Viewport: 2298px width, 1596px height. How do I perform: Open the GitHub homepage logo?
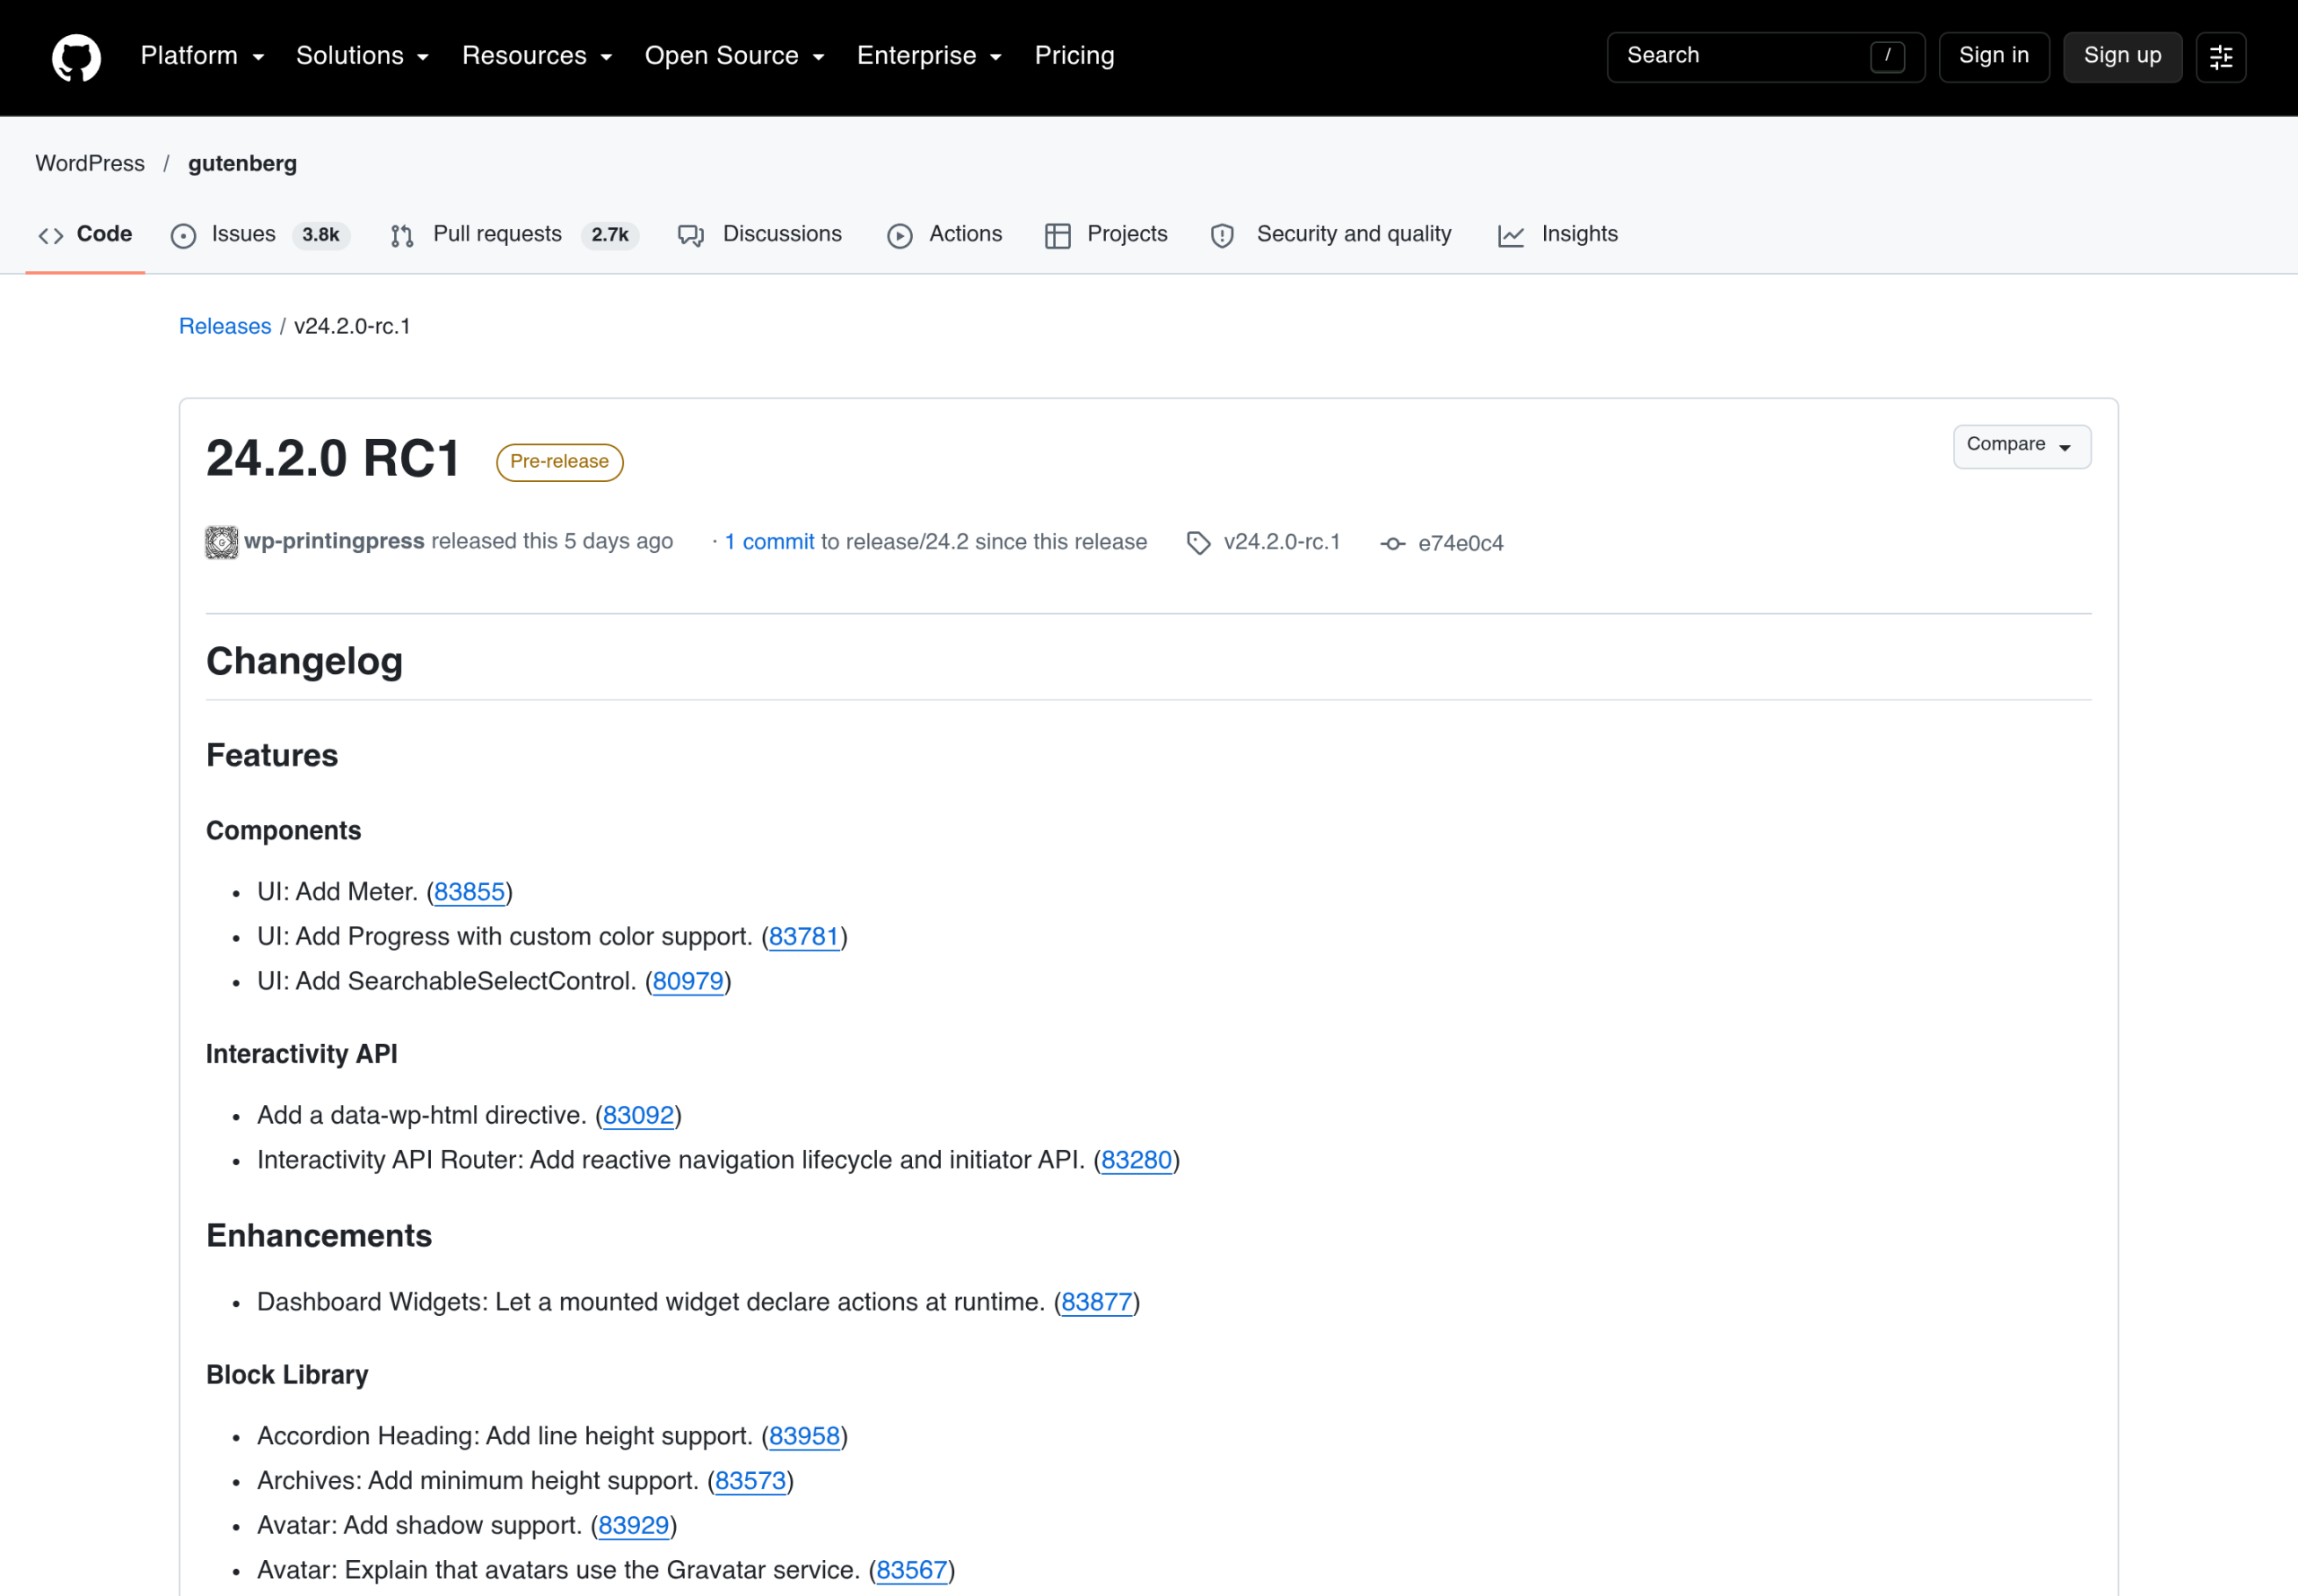coord(76,57)
